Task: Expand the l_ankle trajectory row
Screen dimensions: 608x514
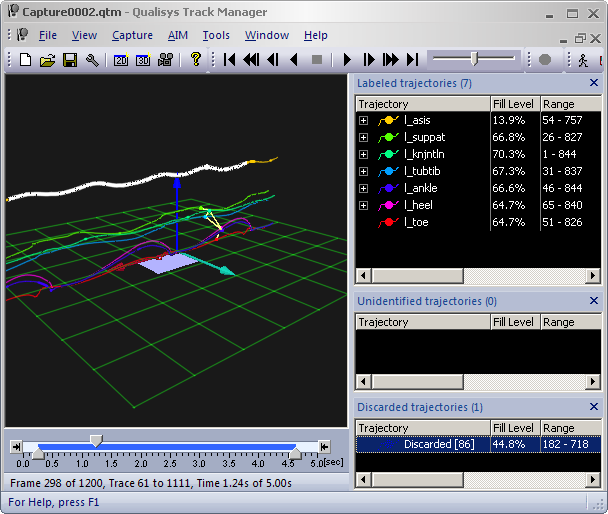Action: coord(364,188)
